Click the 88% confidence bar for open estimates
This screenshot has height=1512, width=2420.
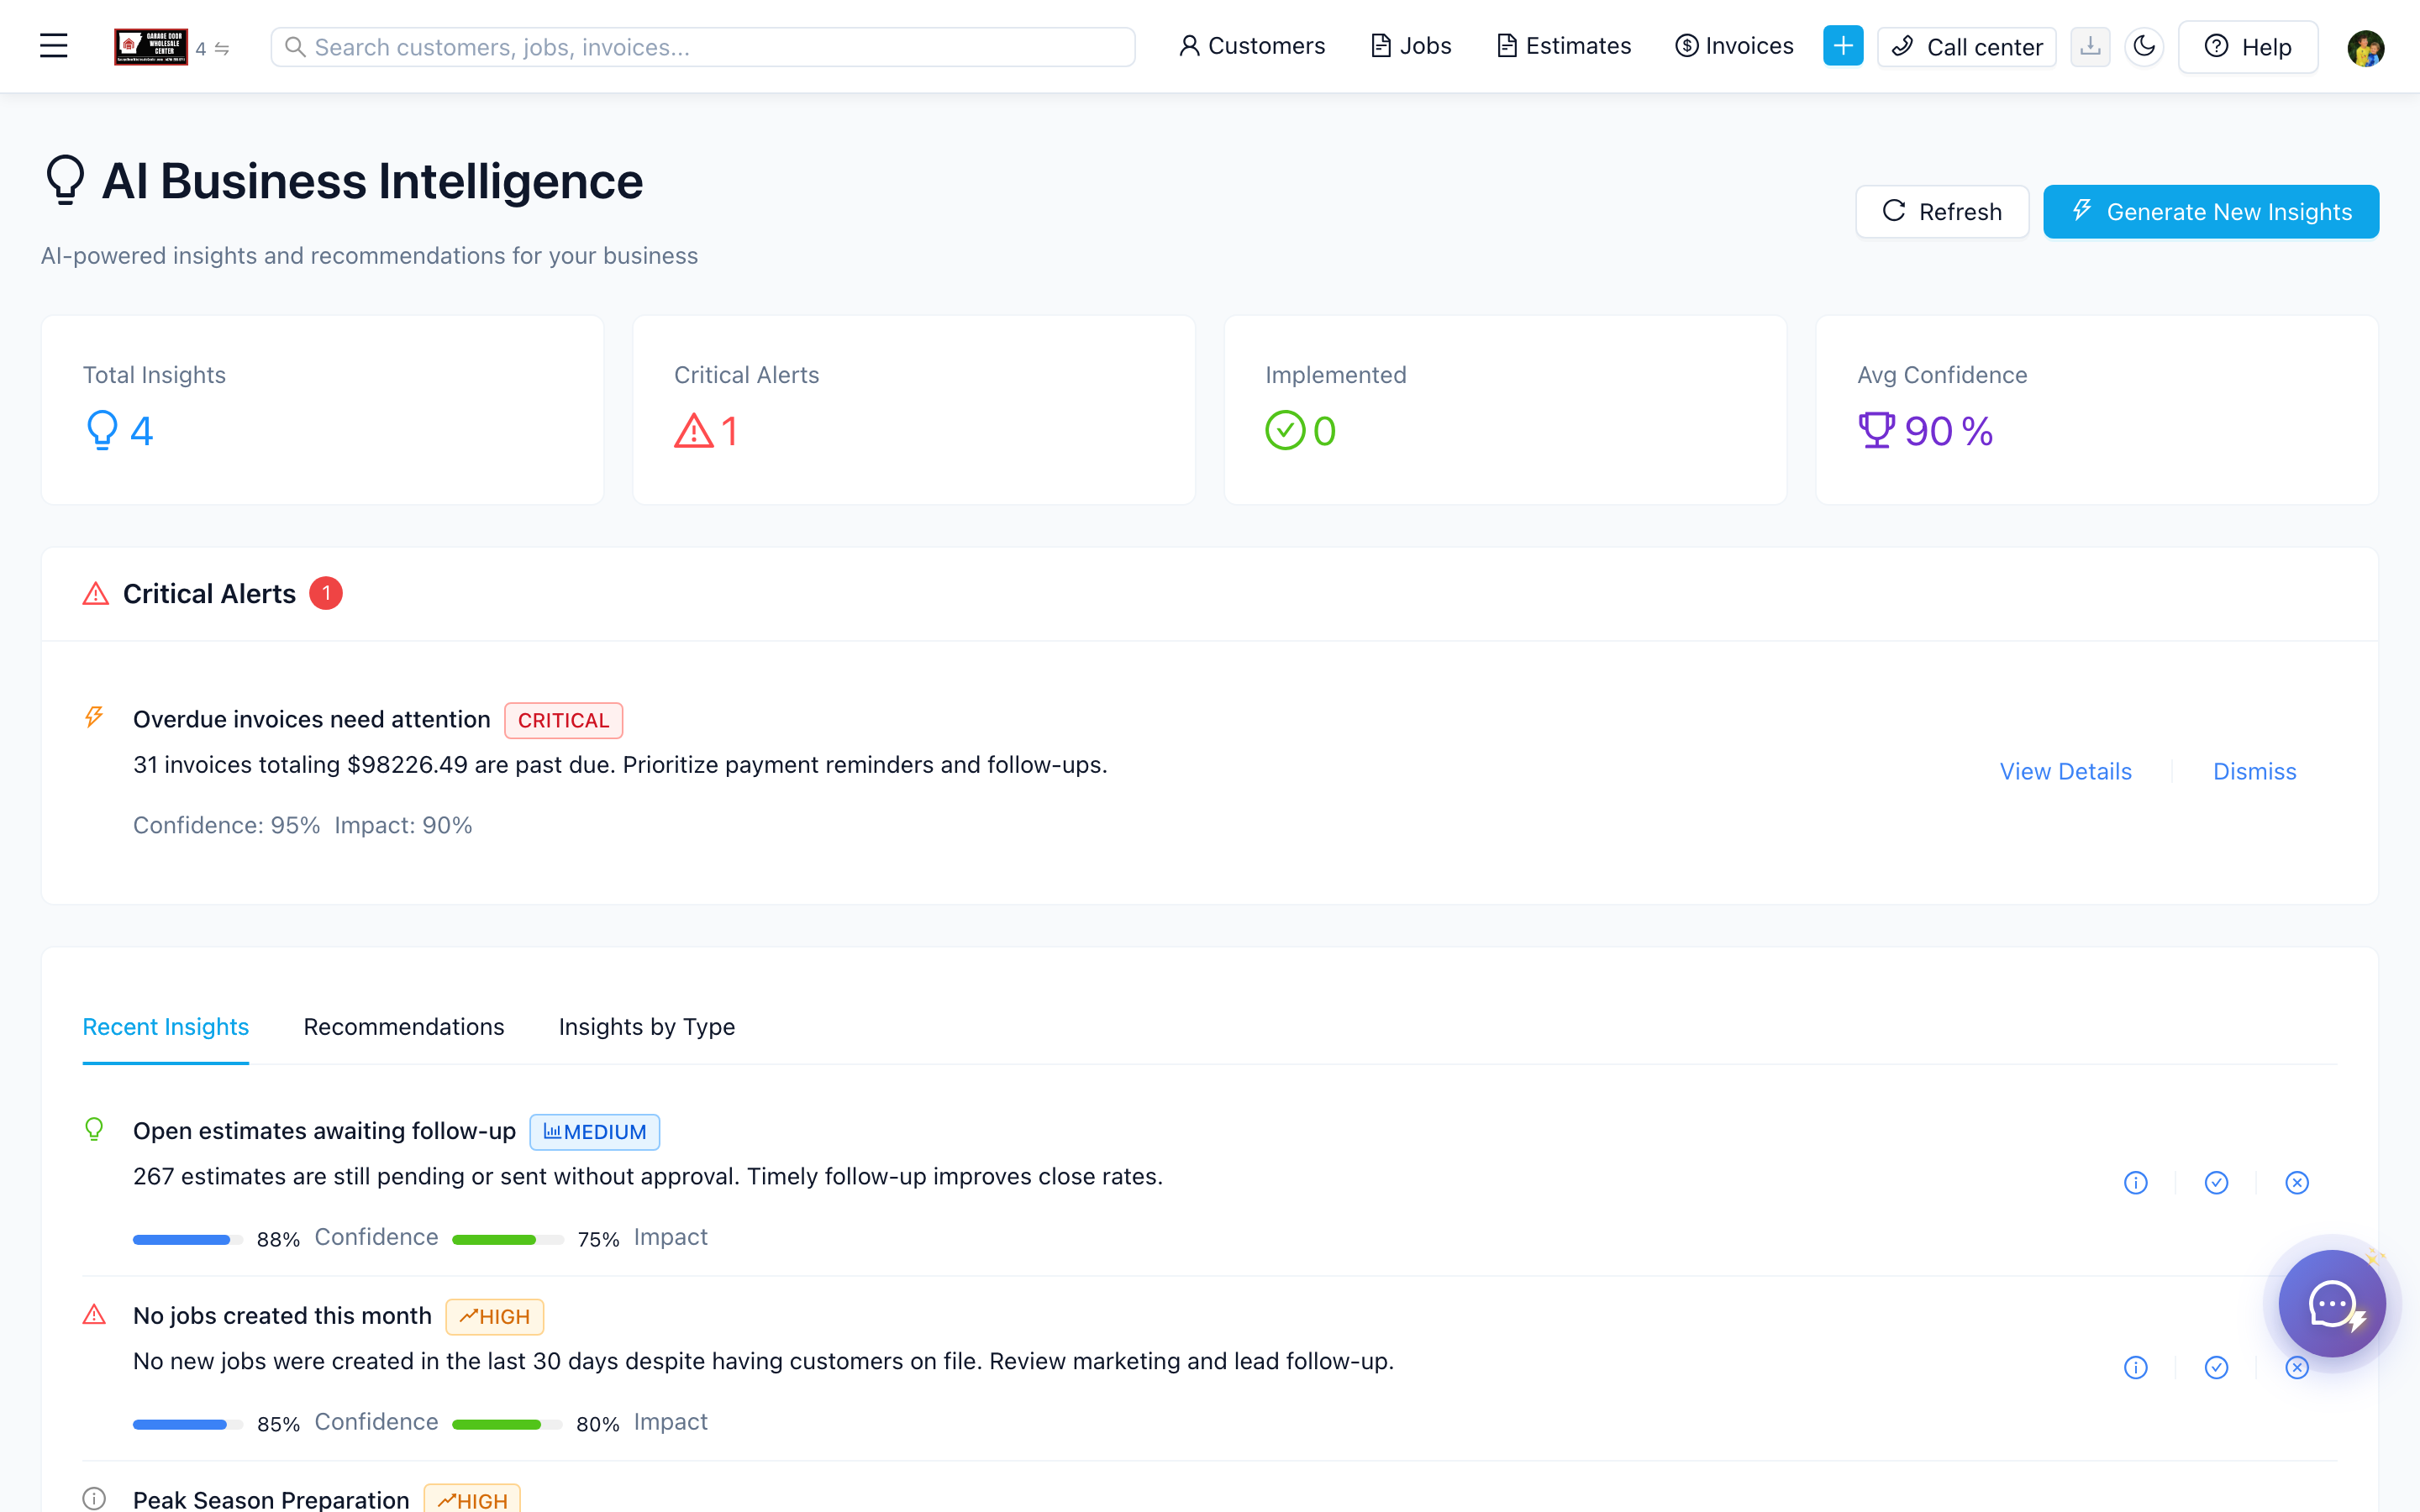[x=188, y=1240]
